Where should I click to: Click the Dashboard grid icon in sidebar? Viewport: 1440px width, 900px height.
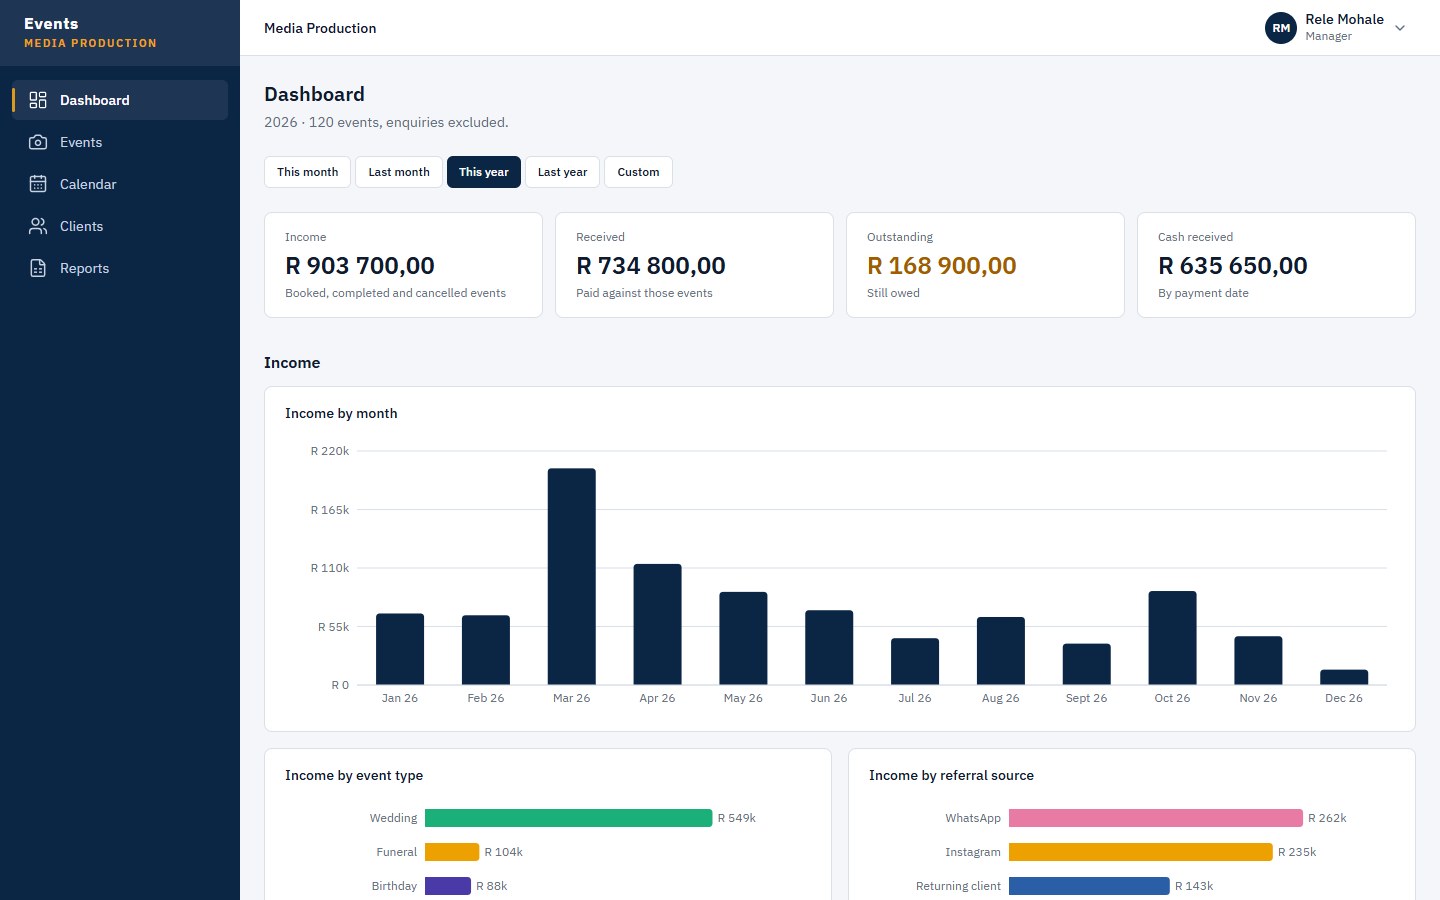click(38, 100)
